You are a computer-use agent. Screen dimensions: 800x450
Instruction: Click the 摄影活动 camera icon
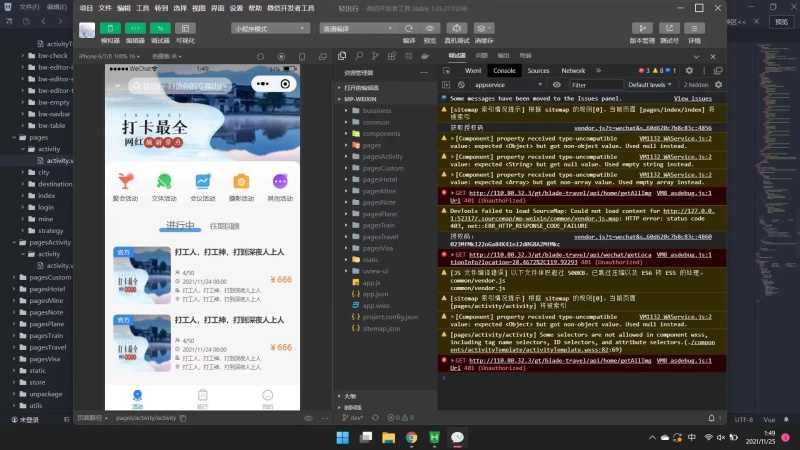click(241, 181)
